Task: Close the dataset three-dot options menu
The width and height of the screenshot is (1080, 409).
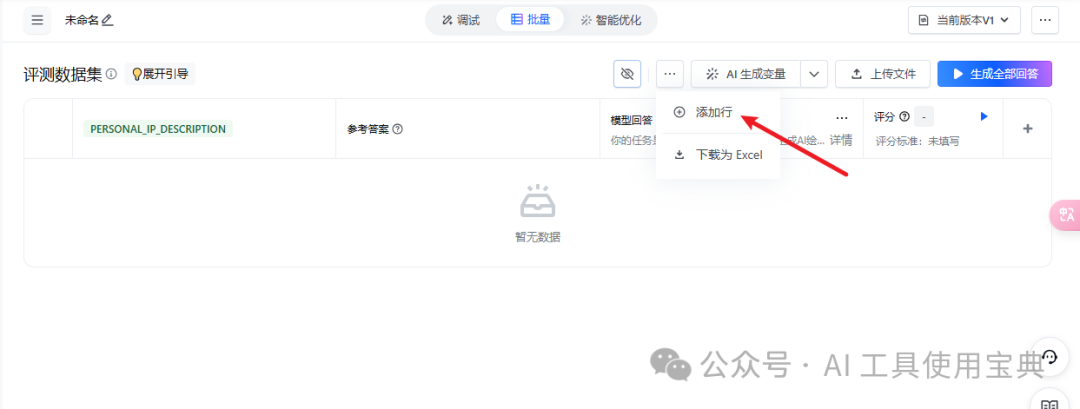Action: (x=670, y=74)
